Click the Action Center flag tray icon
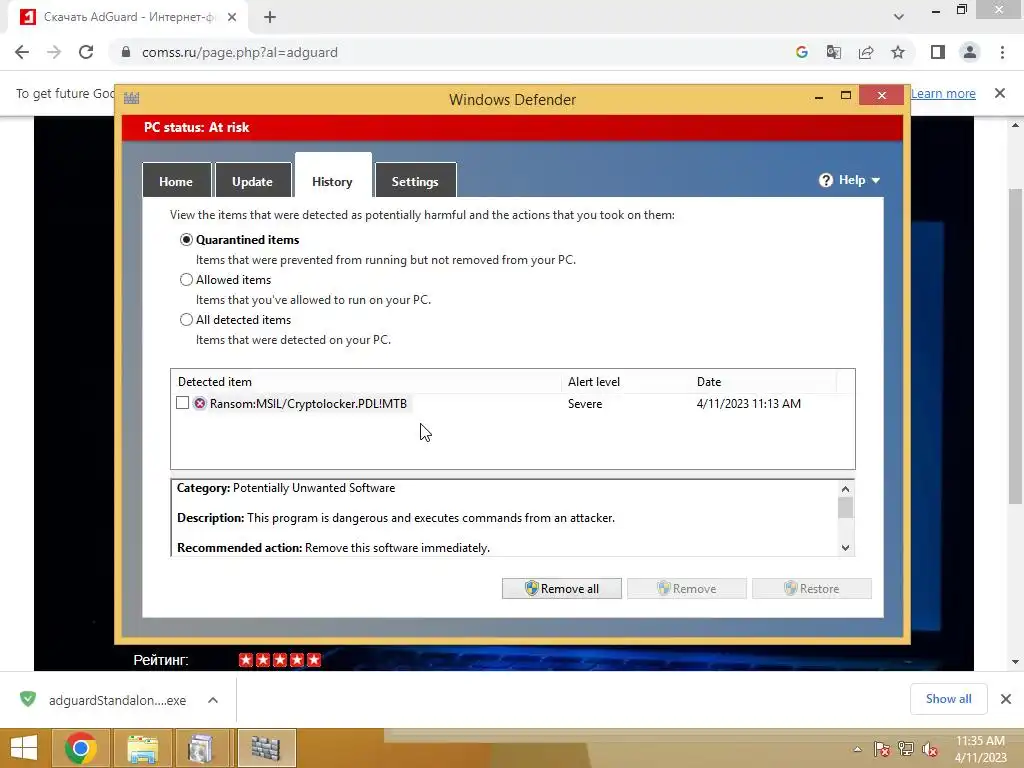Screen dimensions: 1024x768 pos(882,749)
